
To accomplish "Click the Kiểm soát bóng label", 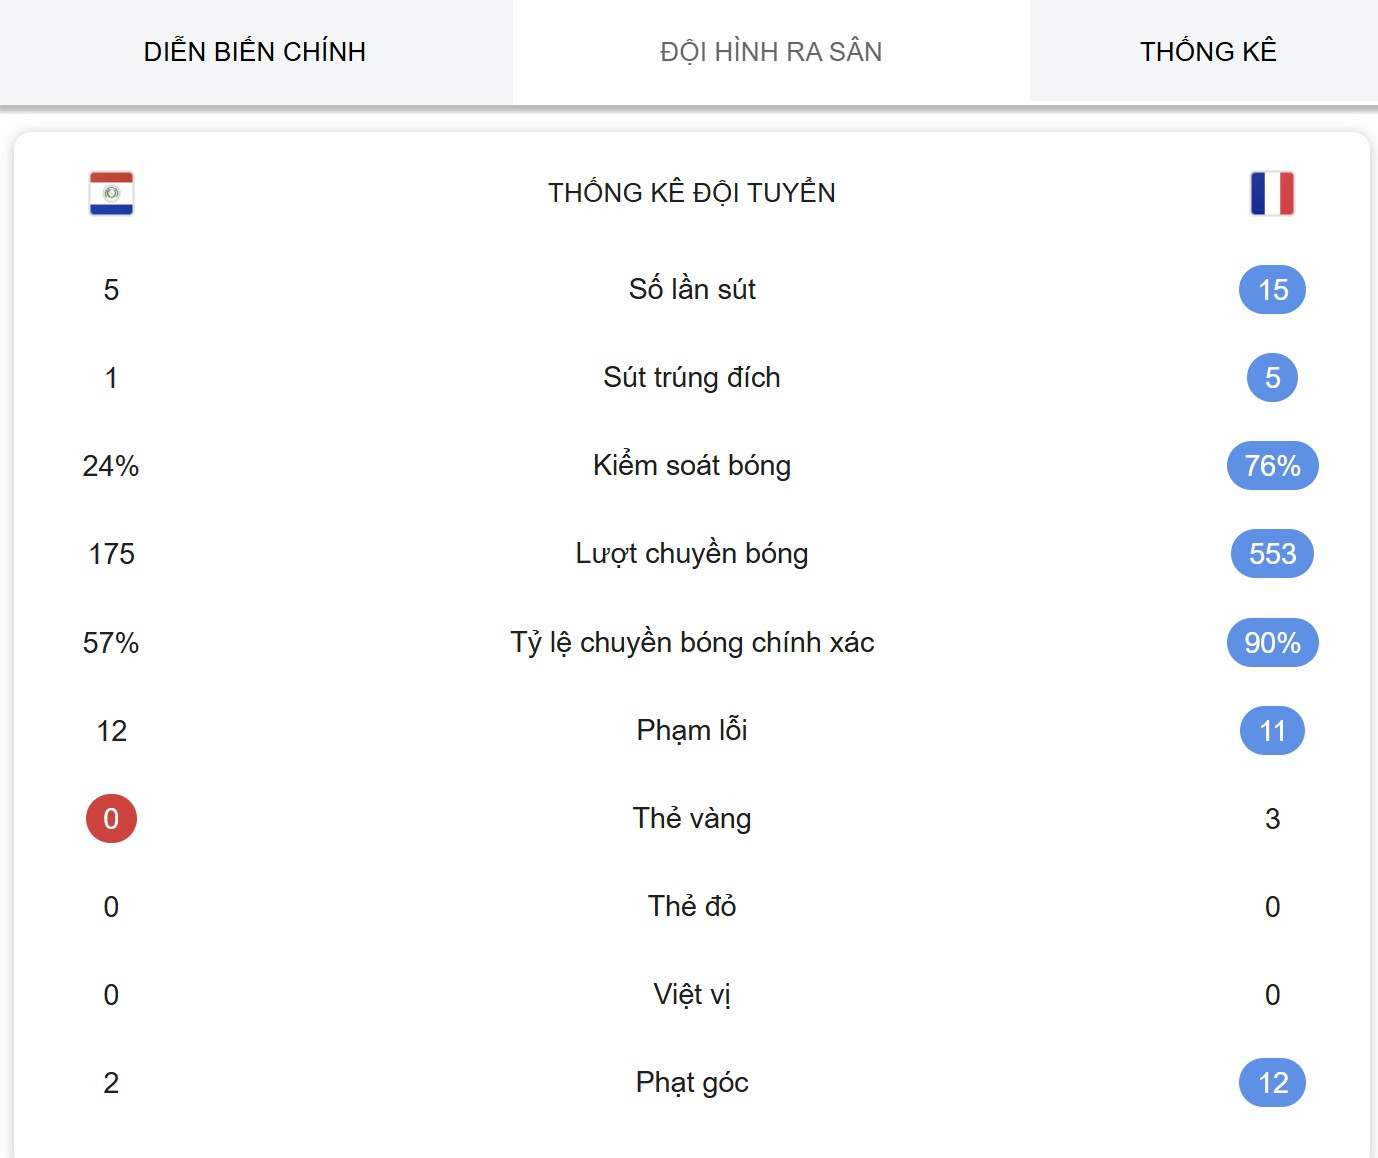I will coord(692,465).
